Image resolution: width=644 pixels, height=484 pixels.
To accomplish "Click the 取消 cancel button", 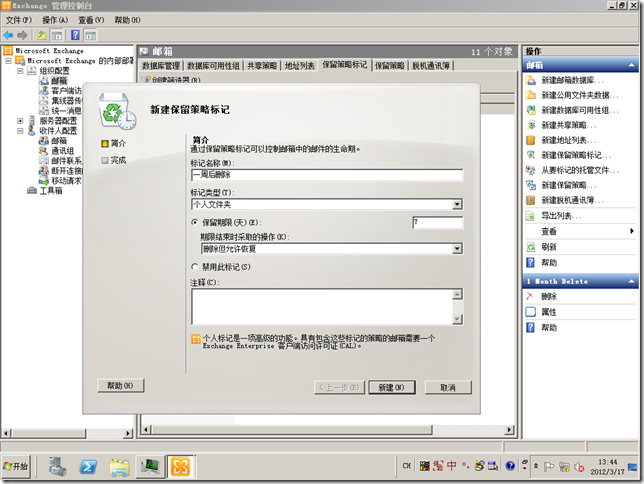I will tap(441, 387).
